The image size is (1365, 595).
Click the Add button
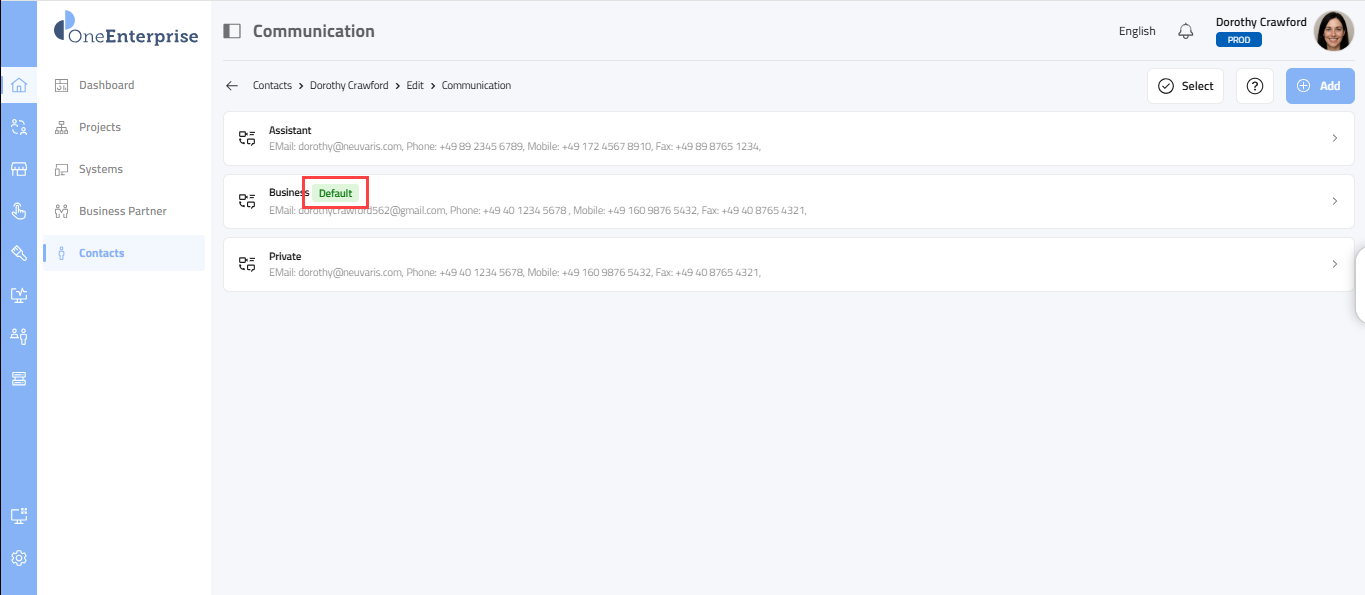[x=1319, y=86]
